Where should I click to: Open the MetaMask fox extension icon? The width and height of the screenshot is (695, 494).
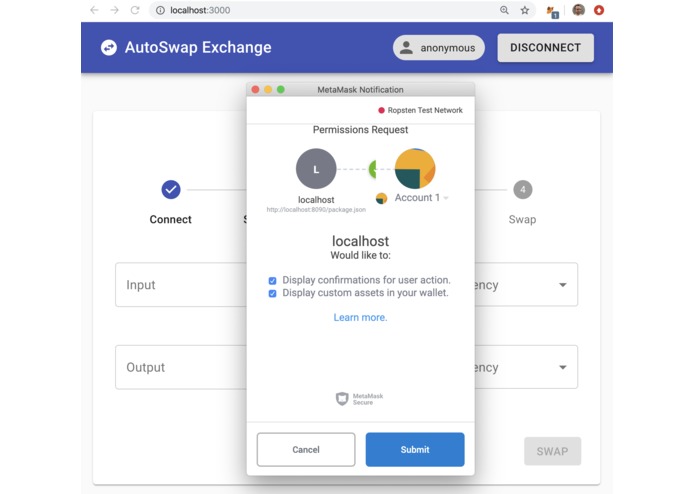pyautogui.click(x=552, y=11)
